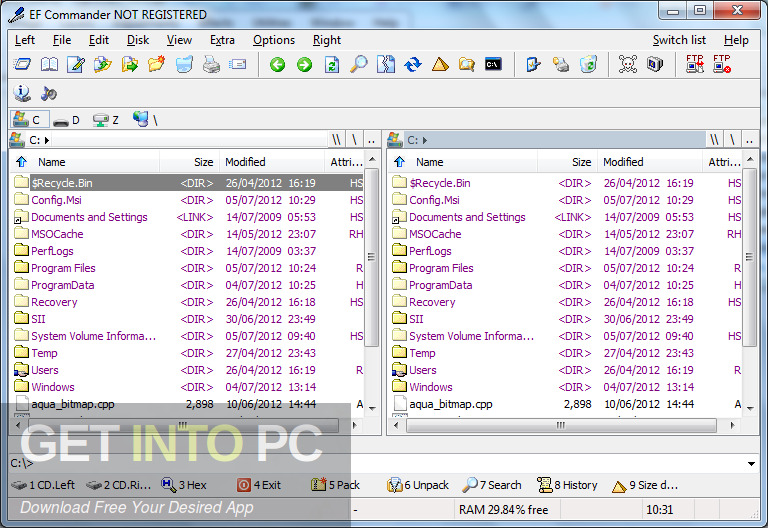
Task: Click the FTP connect icon
Action: tap(695, 64)
